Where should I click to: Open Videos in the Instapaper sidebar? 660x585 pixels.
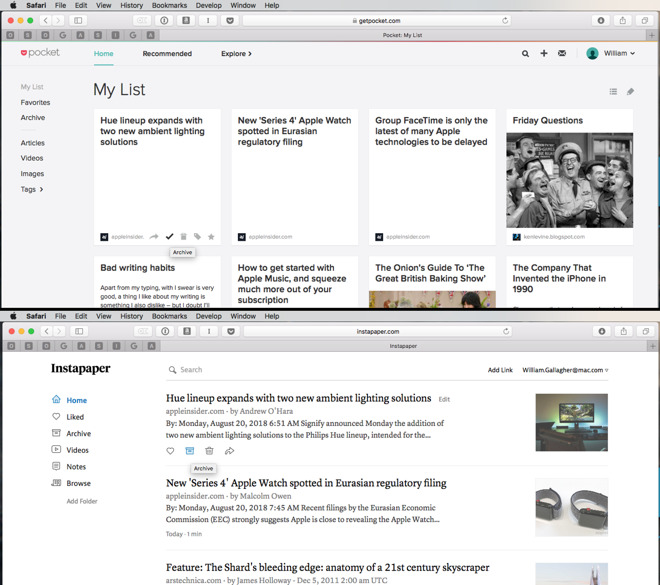coord(70,450)
